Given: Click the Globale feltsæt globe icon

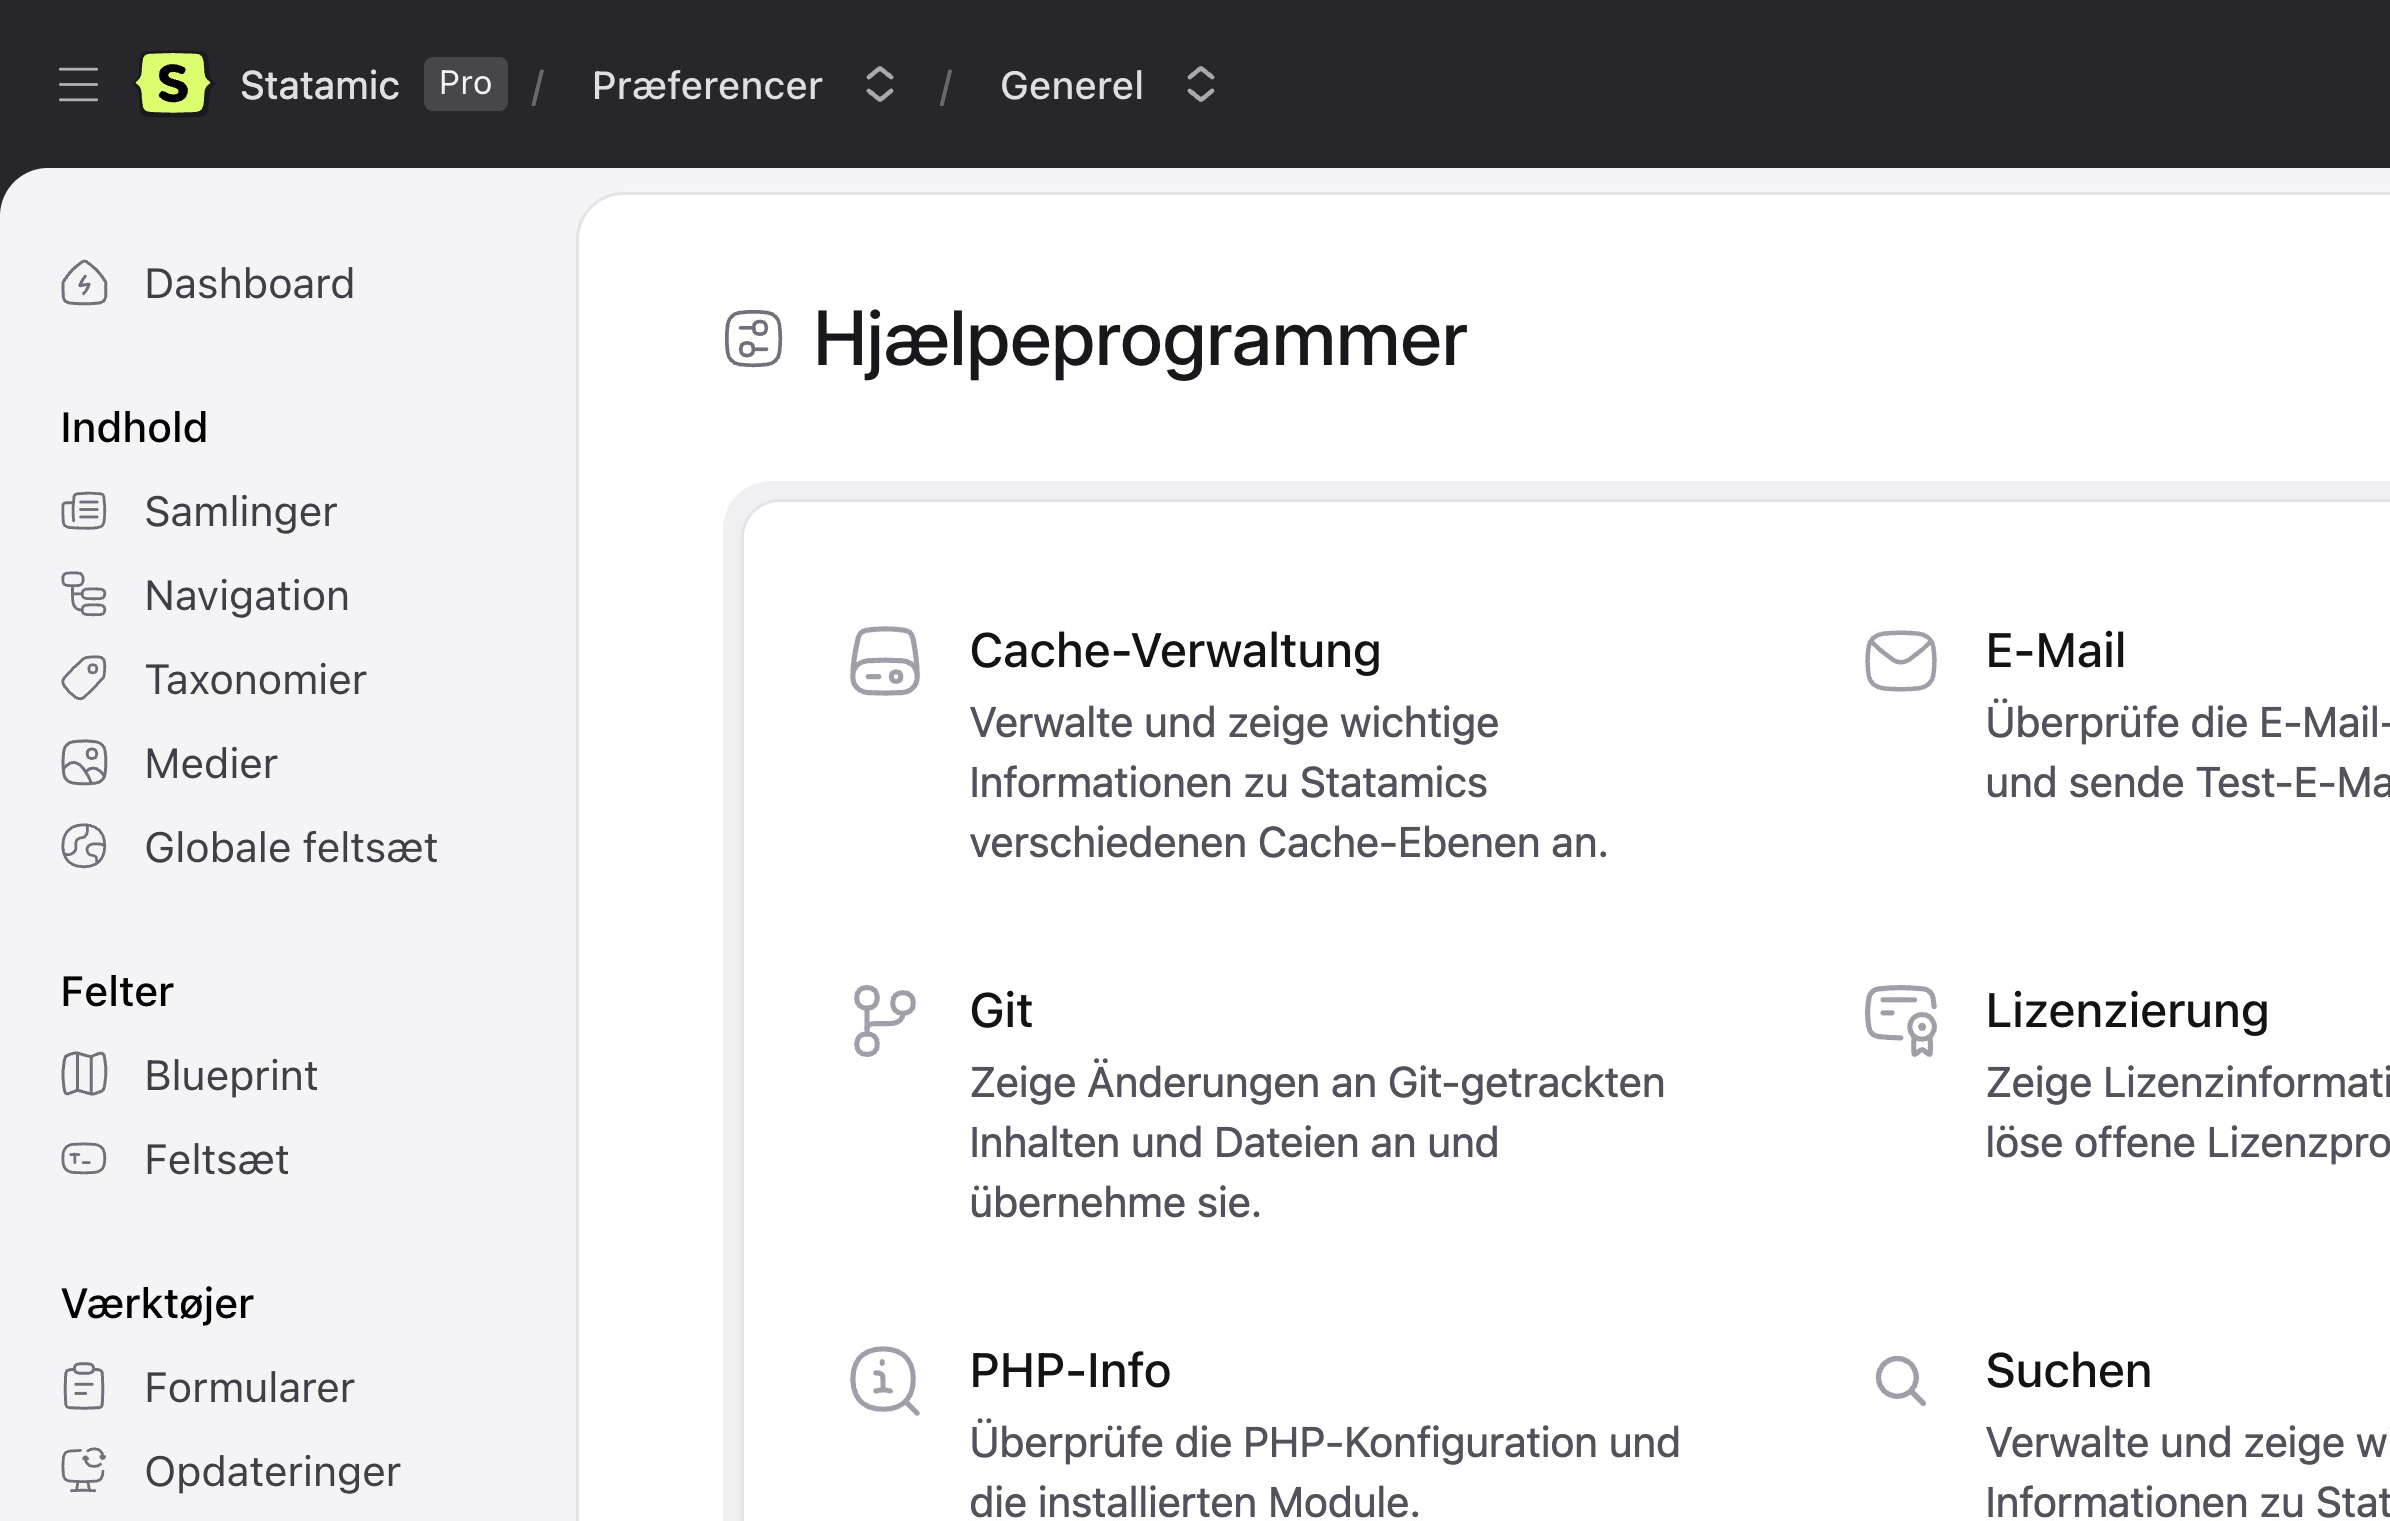Looking at the screenshot, I should point(84,847).
